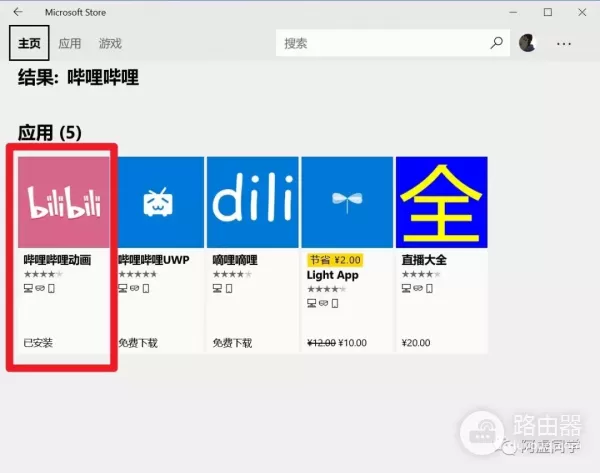
Task: Click the 嘀哩嘀哩 app title
Action: click(235, 260)
